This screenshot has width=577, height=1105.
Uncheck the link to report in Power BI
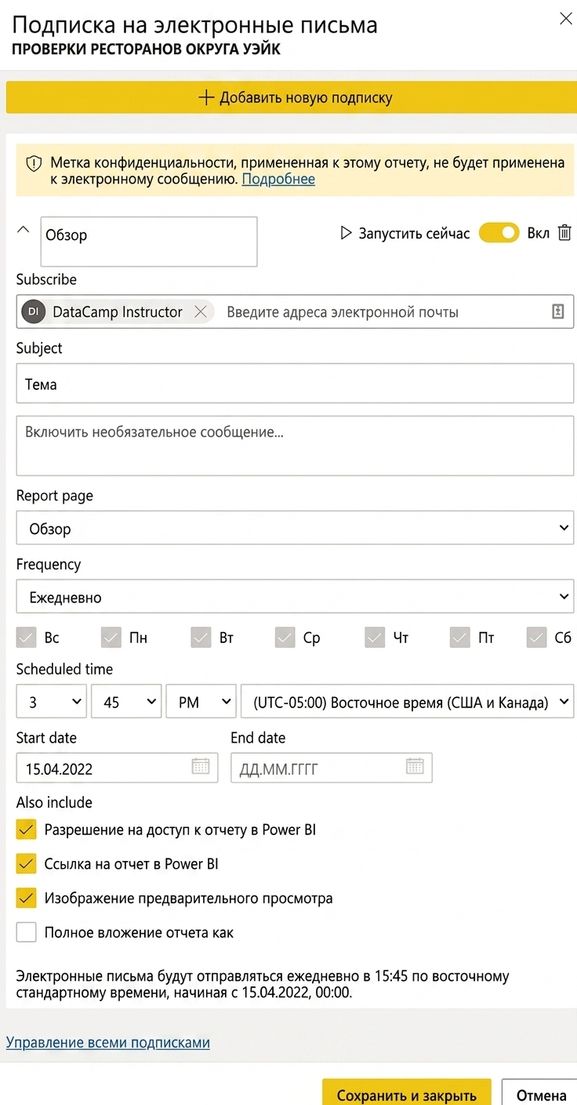tap(26, 864)
